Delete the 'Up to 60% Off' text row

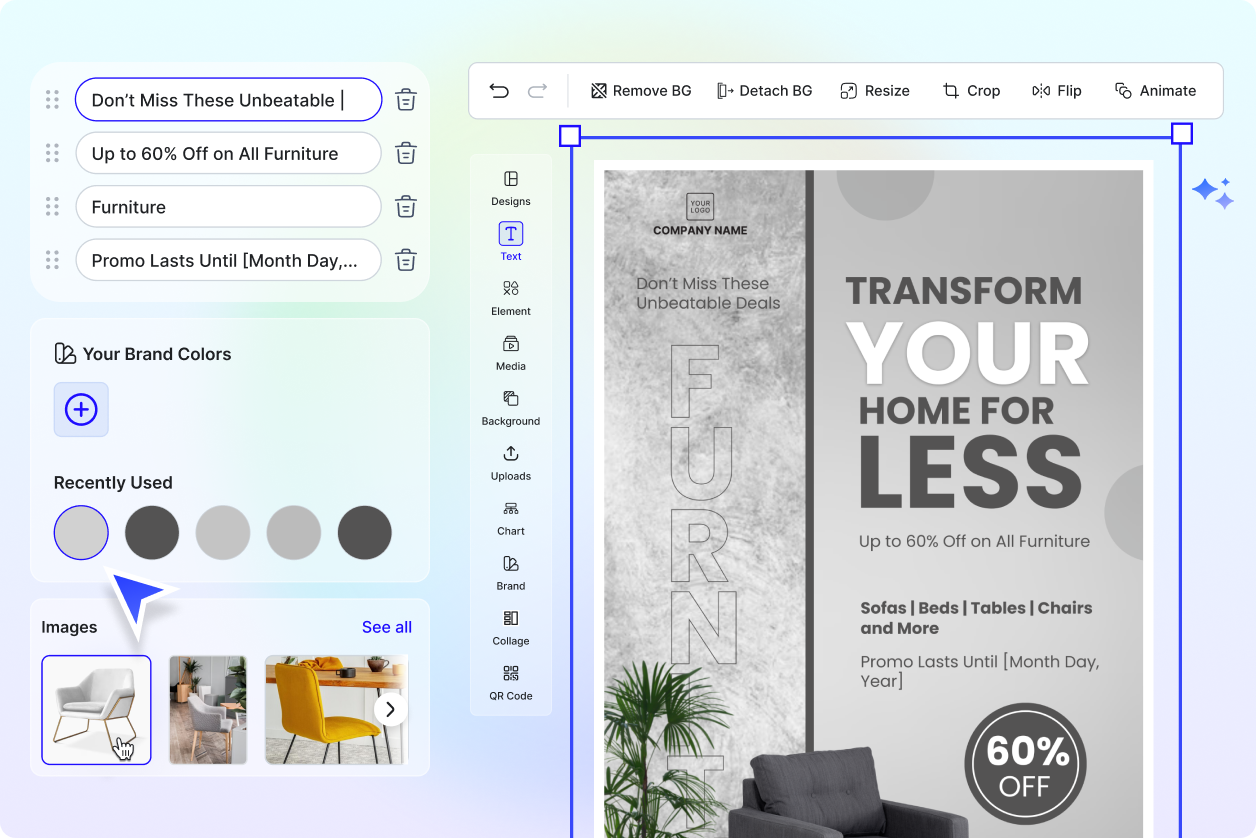click(x=405, y=153)
